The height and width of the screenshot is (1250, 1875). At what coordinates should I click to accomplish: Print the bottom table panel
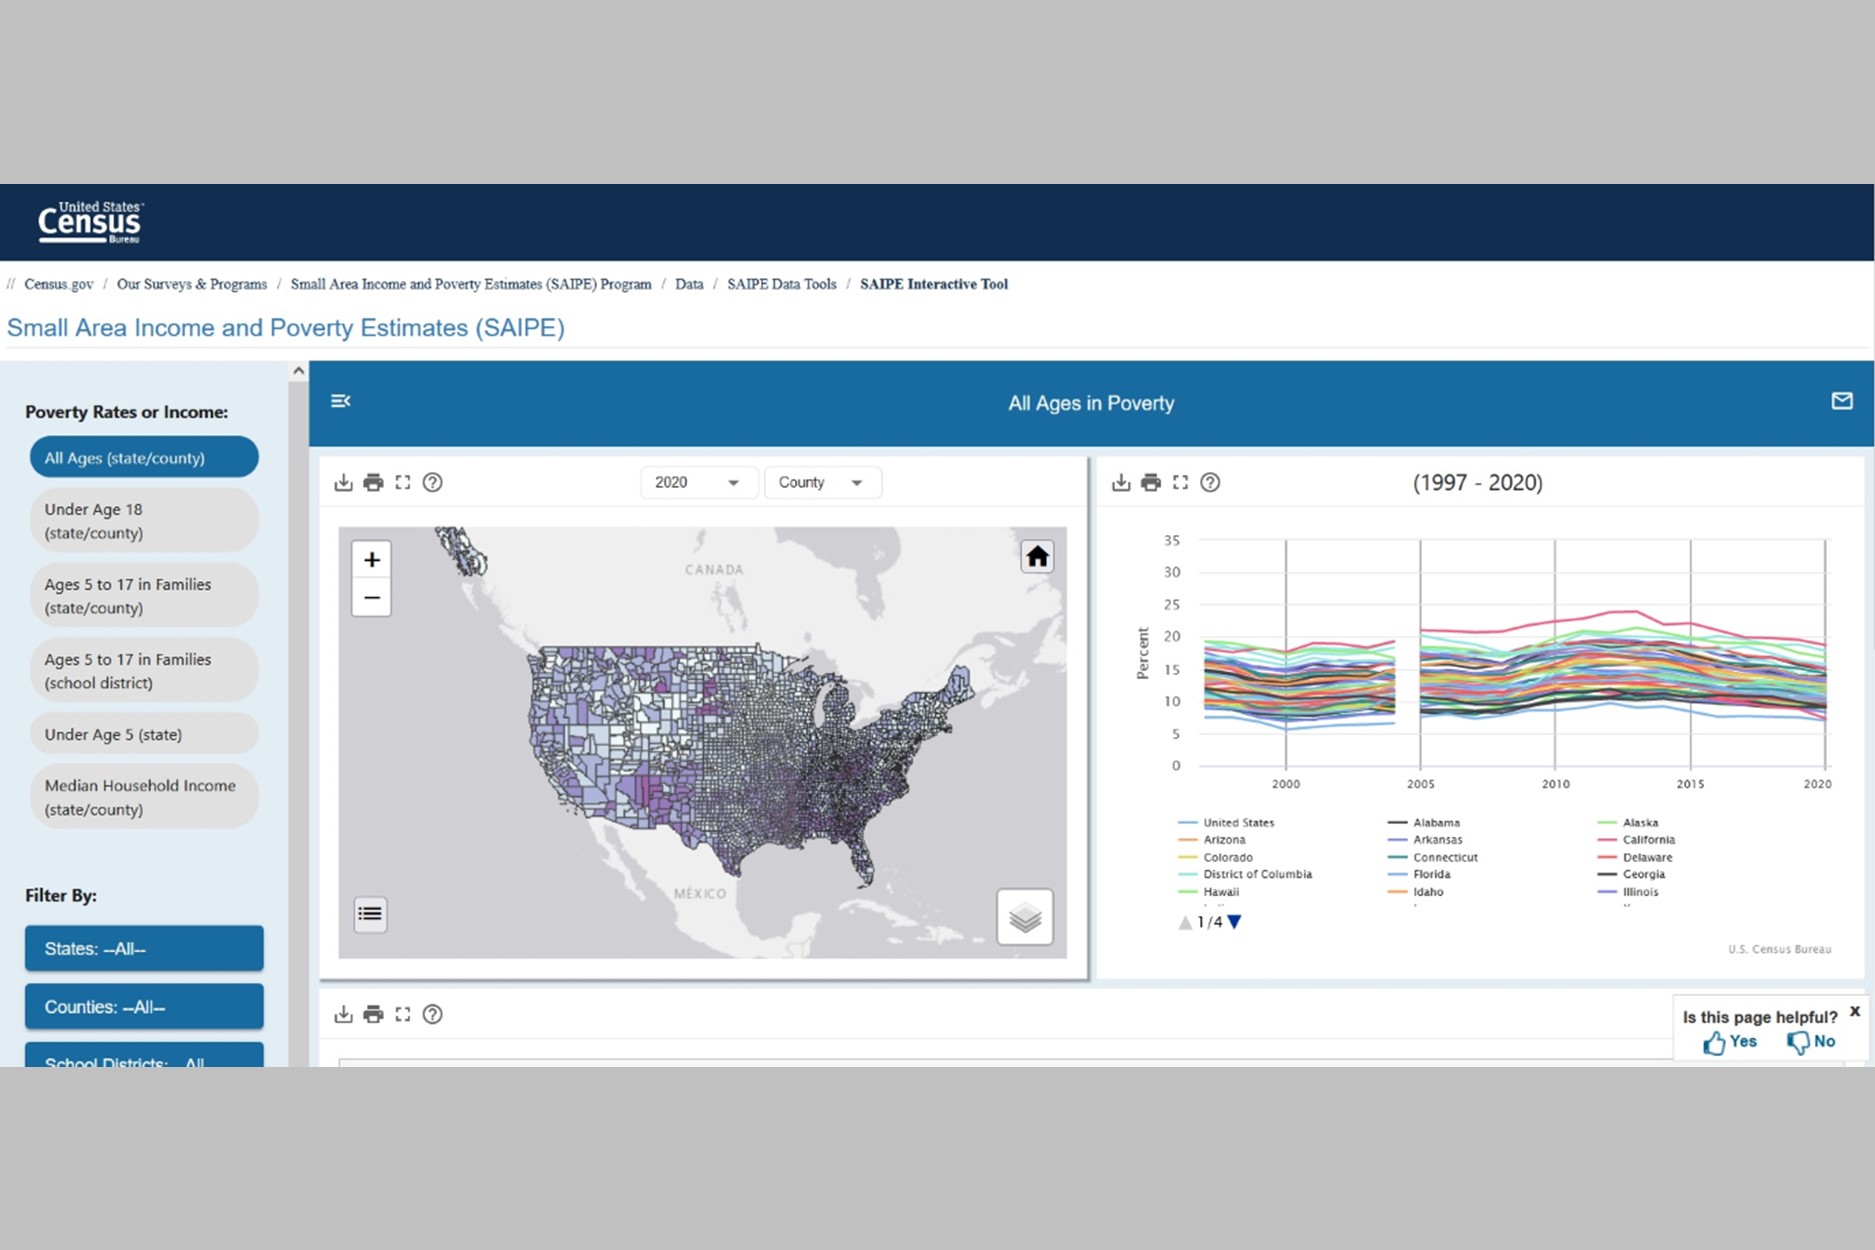[373, 1015]
